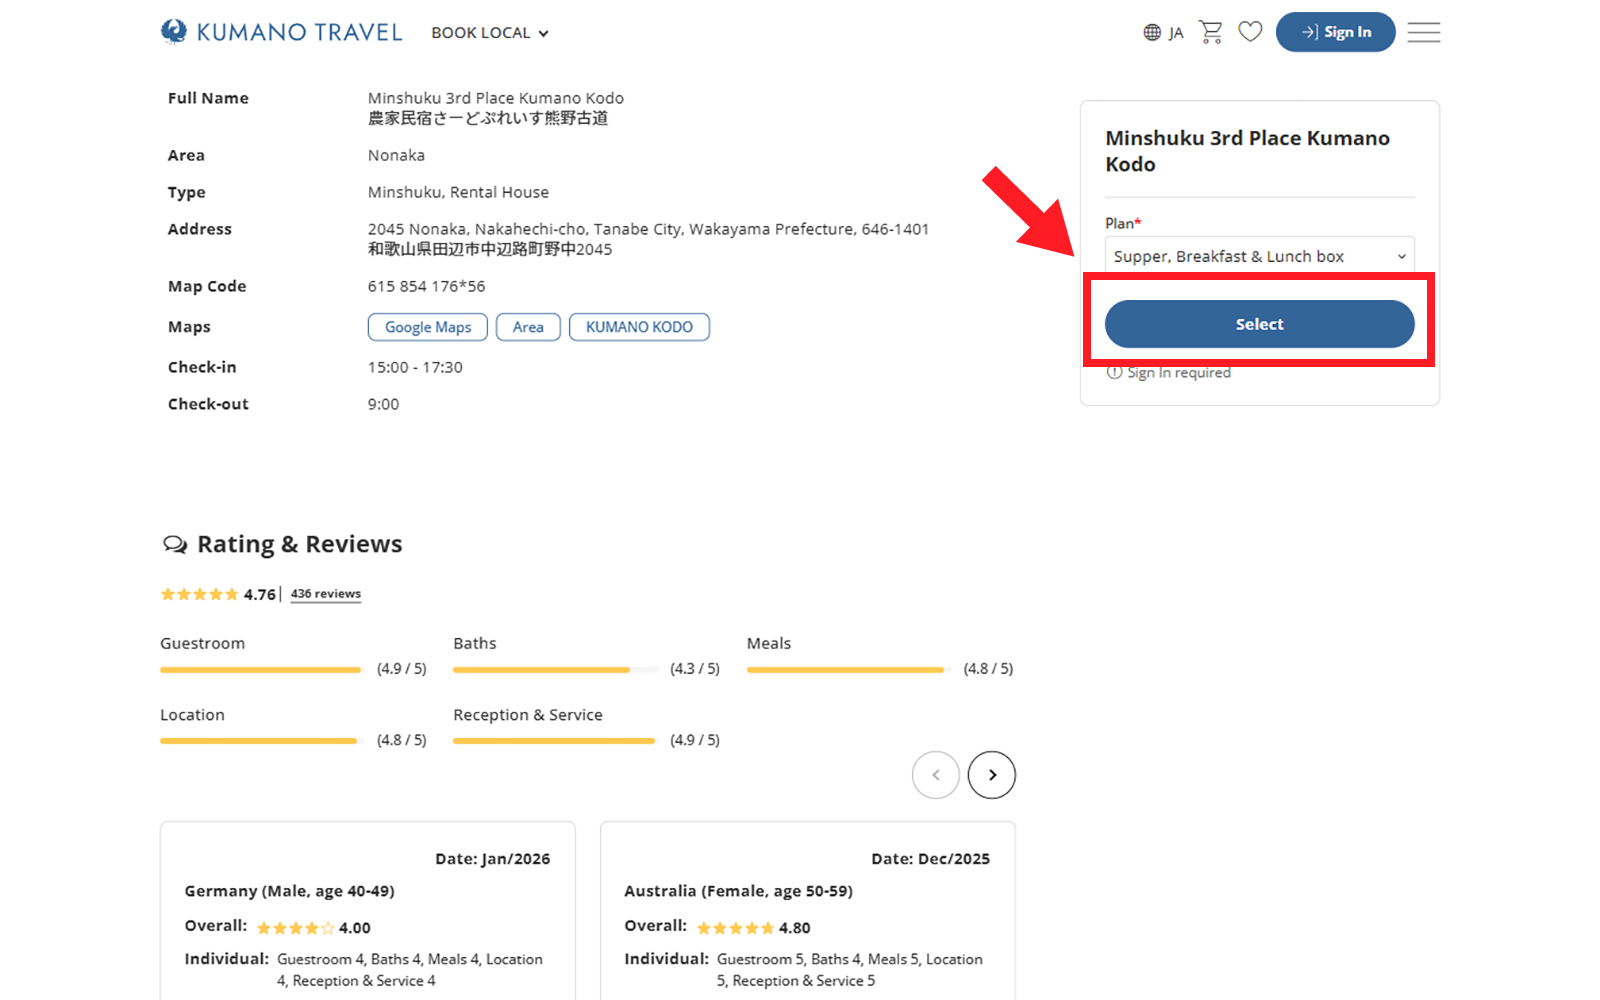This screenshot has height=1000, width=1600.
Task: Click the heart favorites icon
Action: pyautogui.click(x=1250, y=32)
